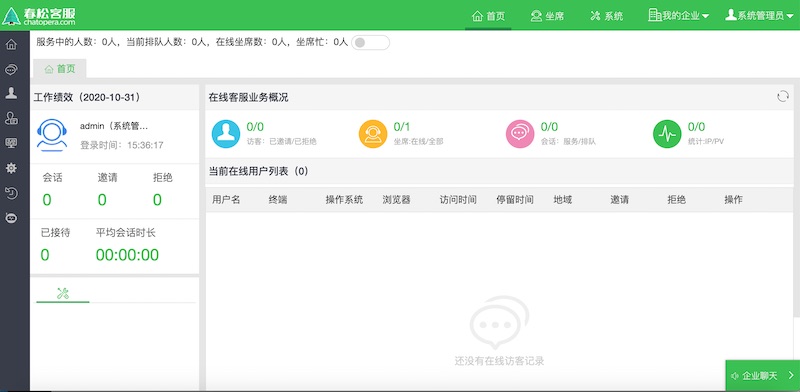Viewport: 800px width, 392px height.
Task: Click the 春松客服 chatopera logo
Action: point(39,16)
